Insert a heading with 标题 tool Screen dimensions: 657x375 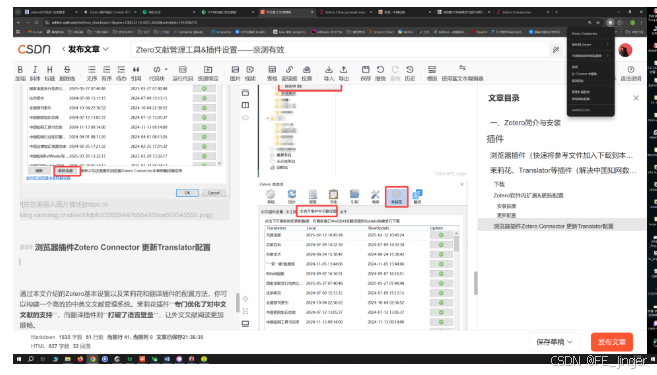[49, 73]
